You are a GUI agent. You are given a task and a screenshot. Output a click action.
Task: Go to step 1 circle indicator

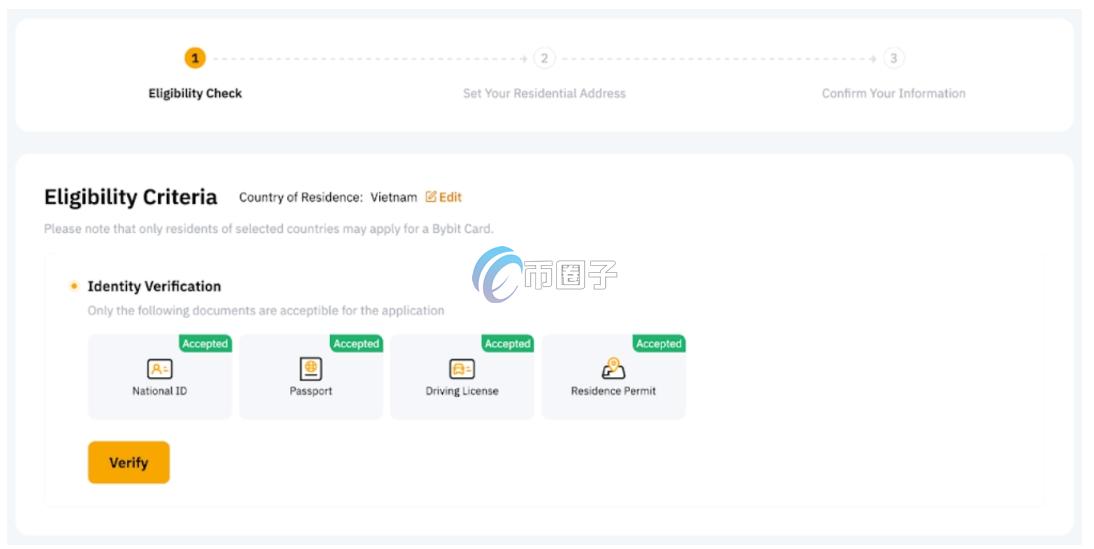tap(195, 58)
